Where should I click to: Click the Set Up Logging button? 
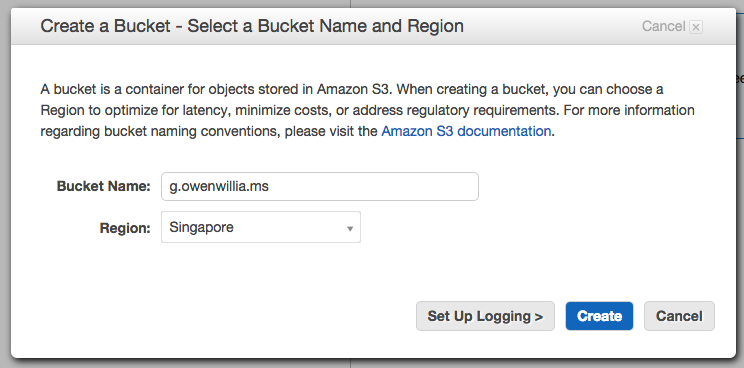[x=485, y=316]
